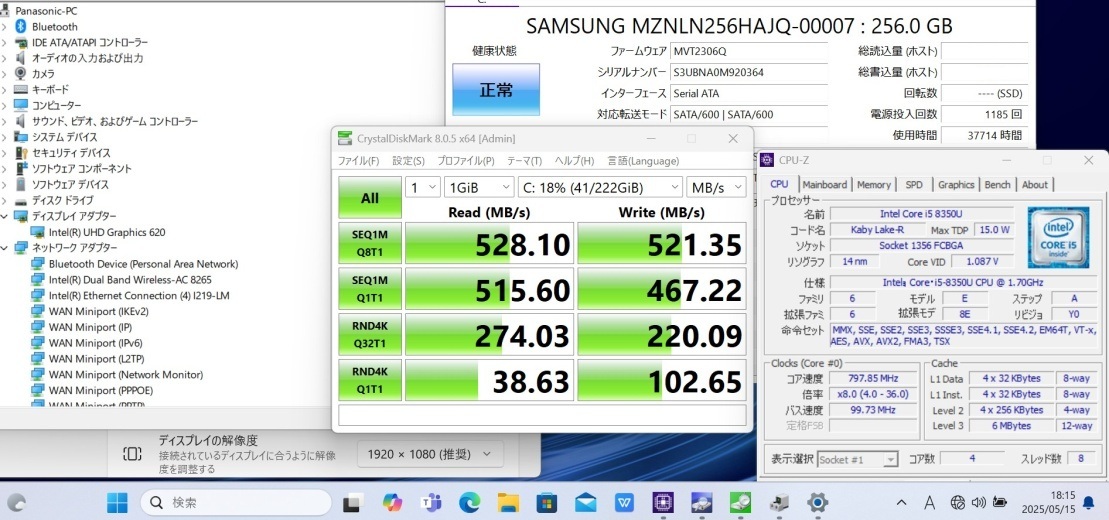This screenshot has width=1109, height=520.
Task: Open the 1GiB test size dropdown
Action: (x=479, y=187)
